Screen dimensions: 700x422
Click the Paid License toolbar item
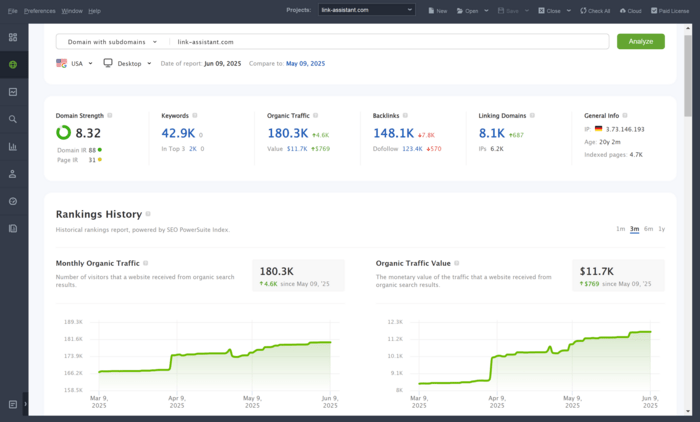click(x=670, y=11)
